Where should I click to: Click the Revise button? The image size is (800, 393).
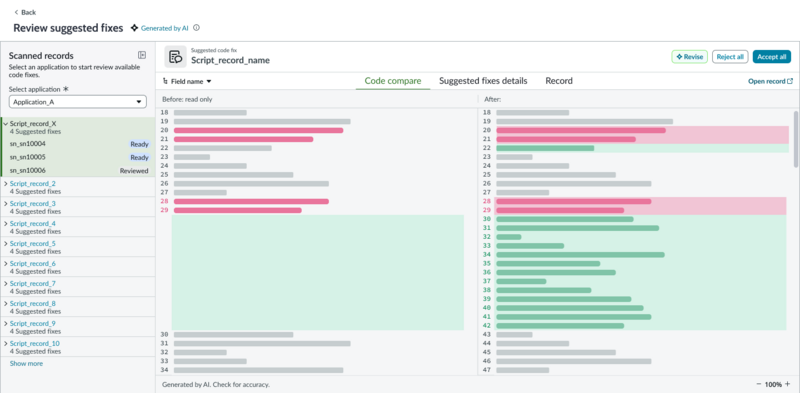689,57
